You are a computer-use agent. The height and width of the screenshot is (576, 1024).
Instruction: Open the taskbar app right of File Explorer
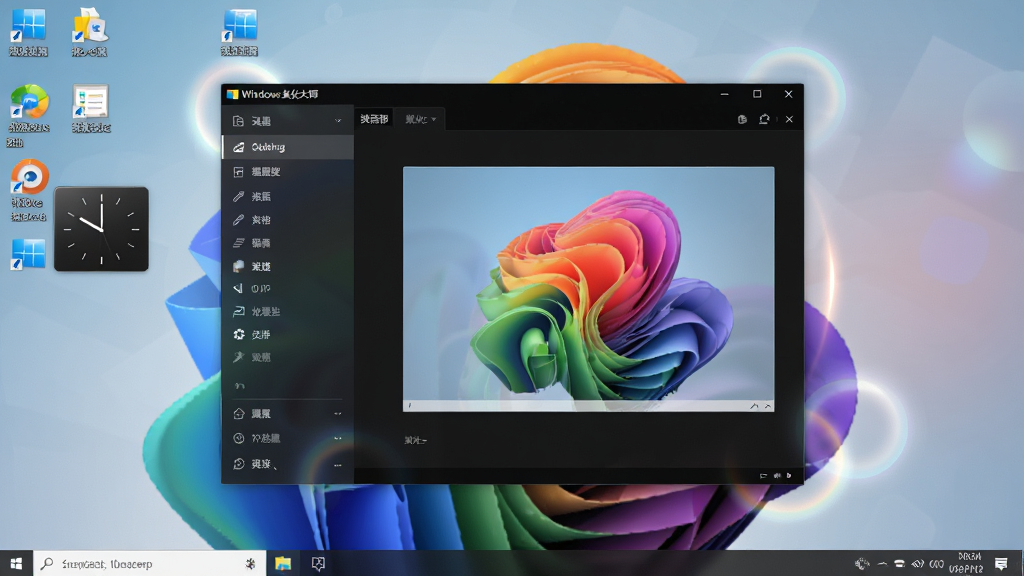[318, 564]
